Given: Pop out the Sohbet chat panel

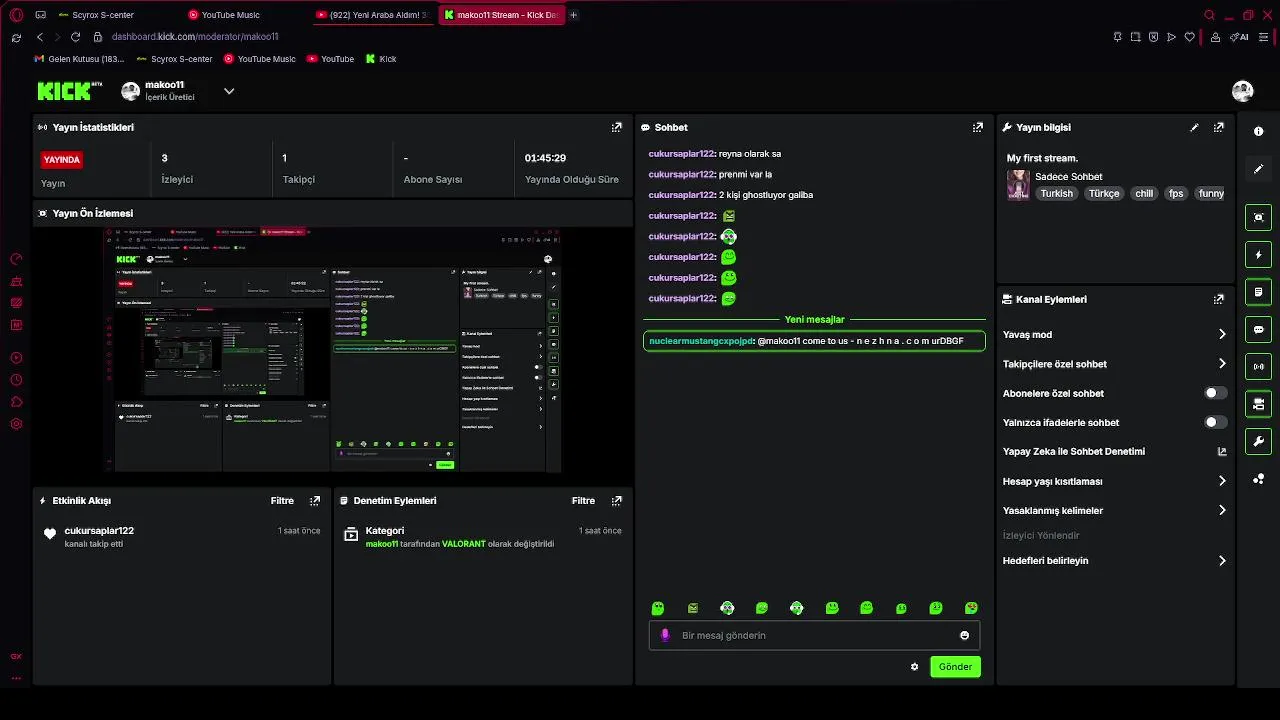Looking at the screenshot, I should [x=978, y=127].
